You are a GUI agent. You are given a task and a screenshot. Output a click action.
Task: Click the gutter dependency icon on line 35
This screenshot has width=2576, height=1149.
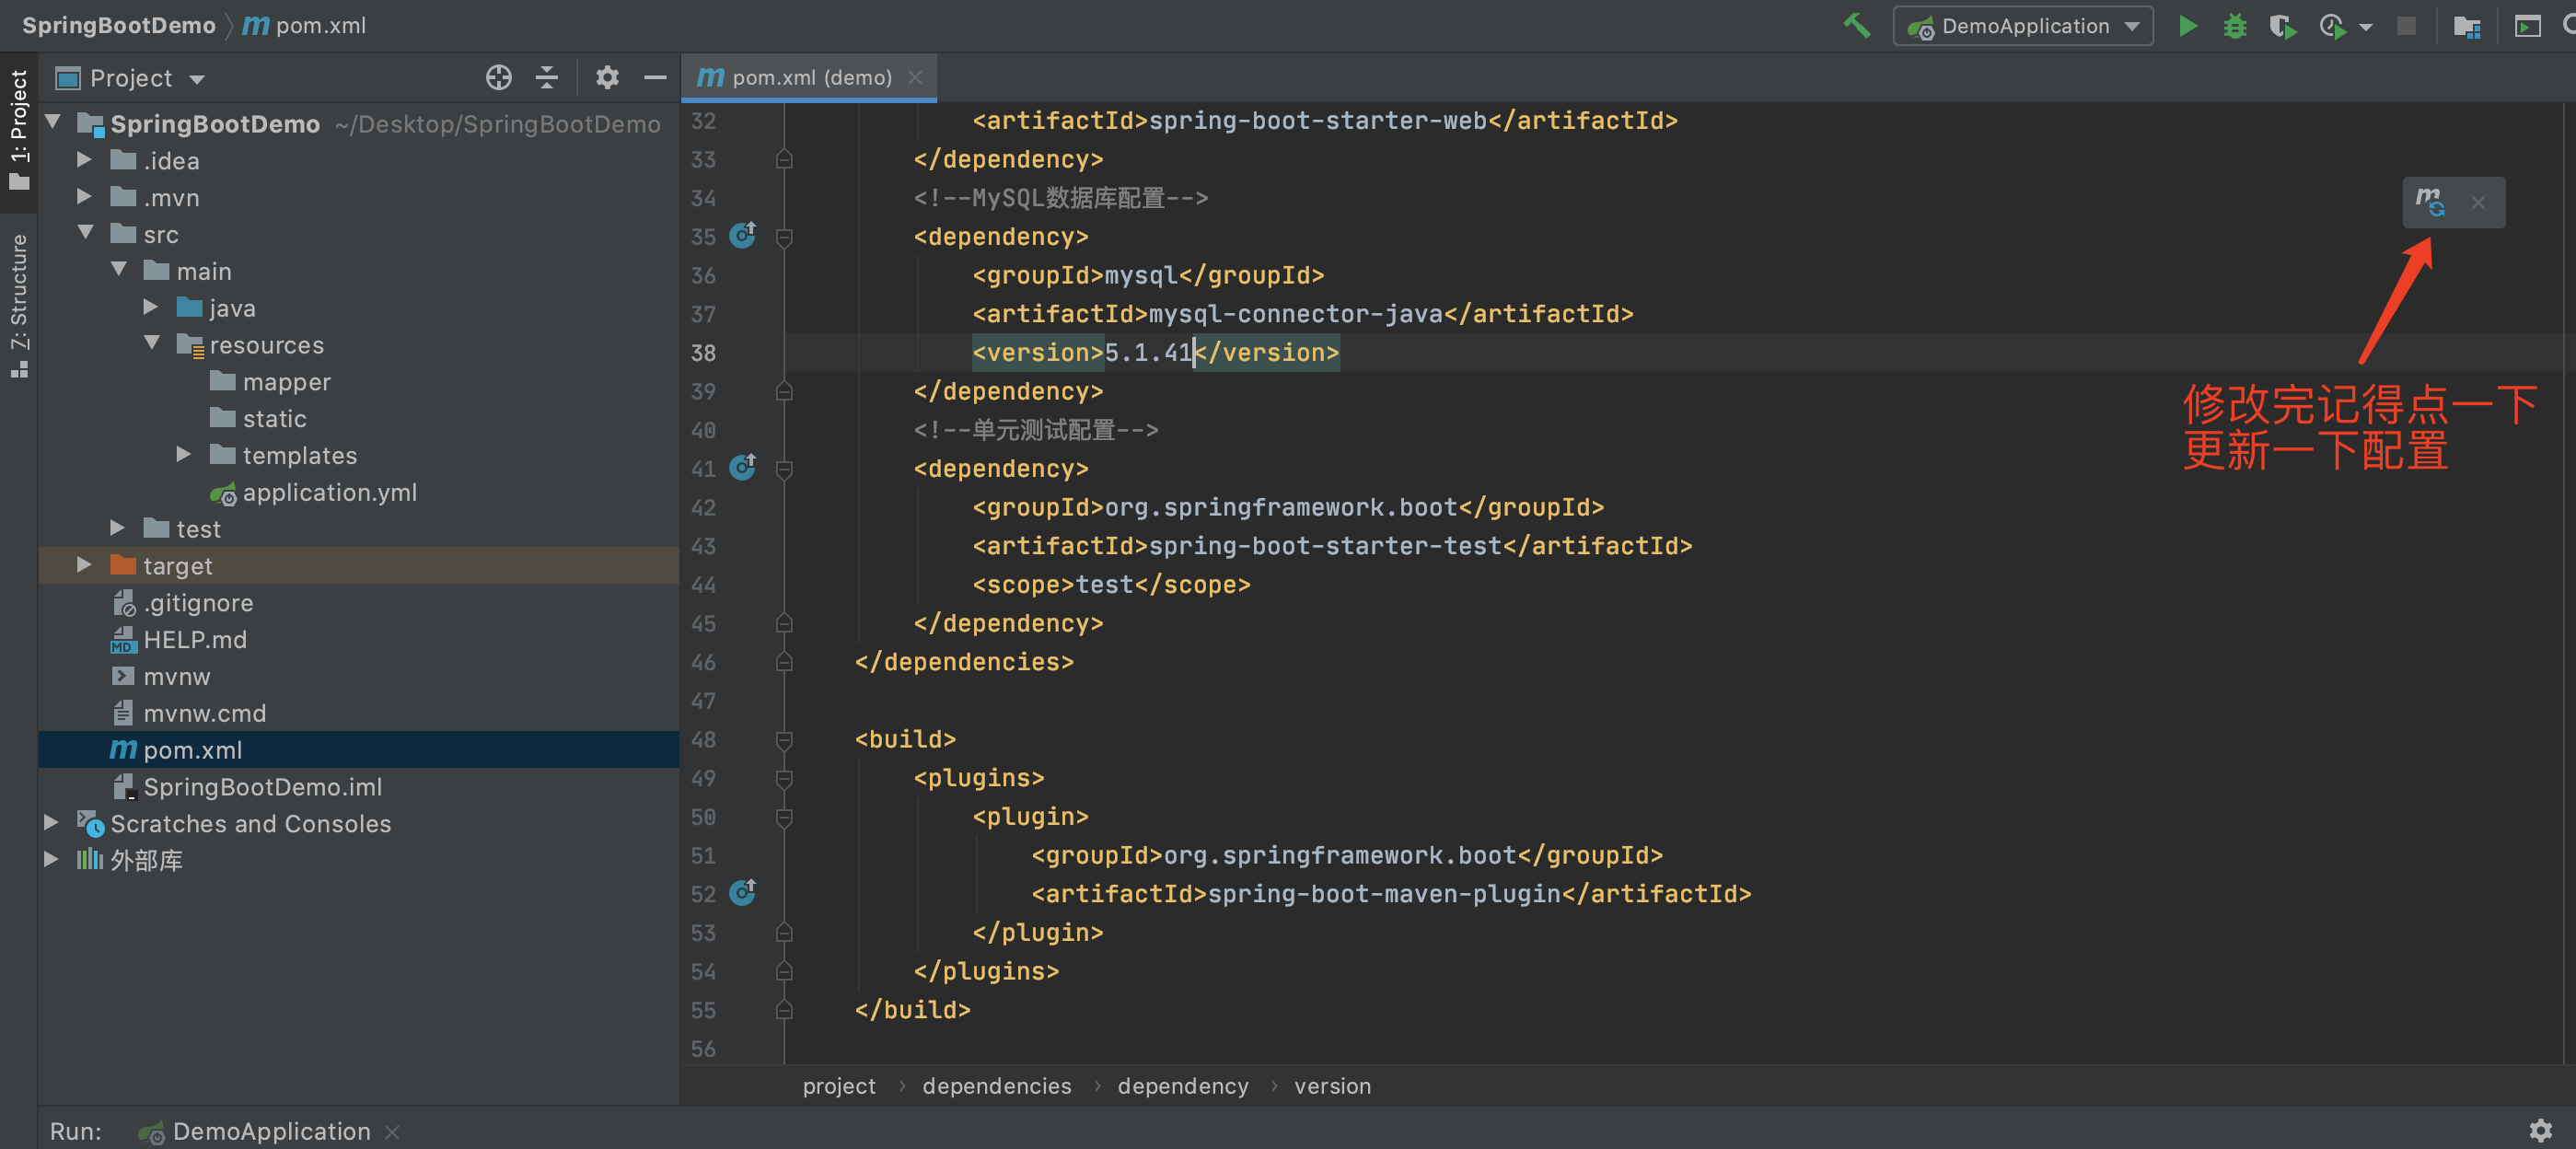[742, 236]
